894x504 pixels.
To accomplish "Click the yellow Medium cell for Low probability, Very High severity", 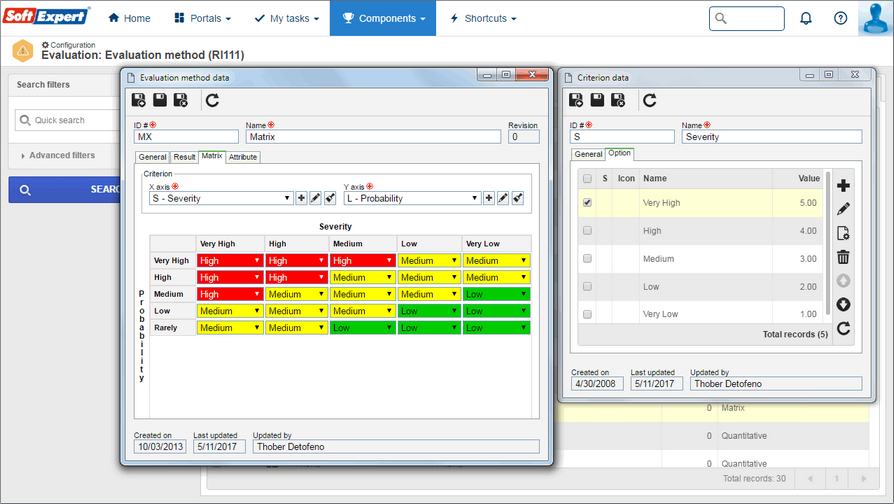I will point(229,311).
